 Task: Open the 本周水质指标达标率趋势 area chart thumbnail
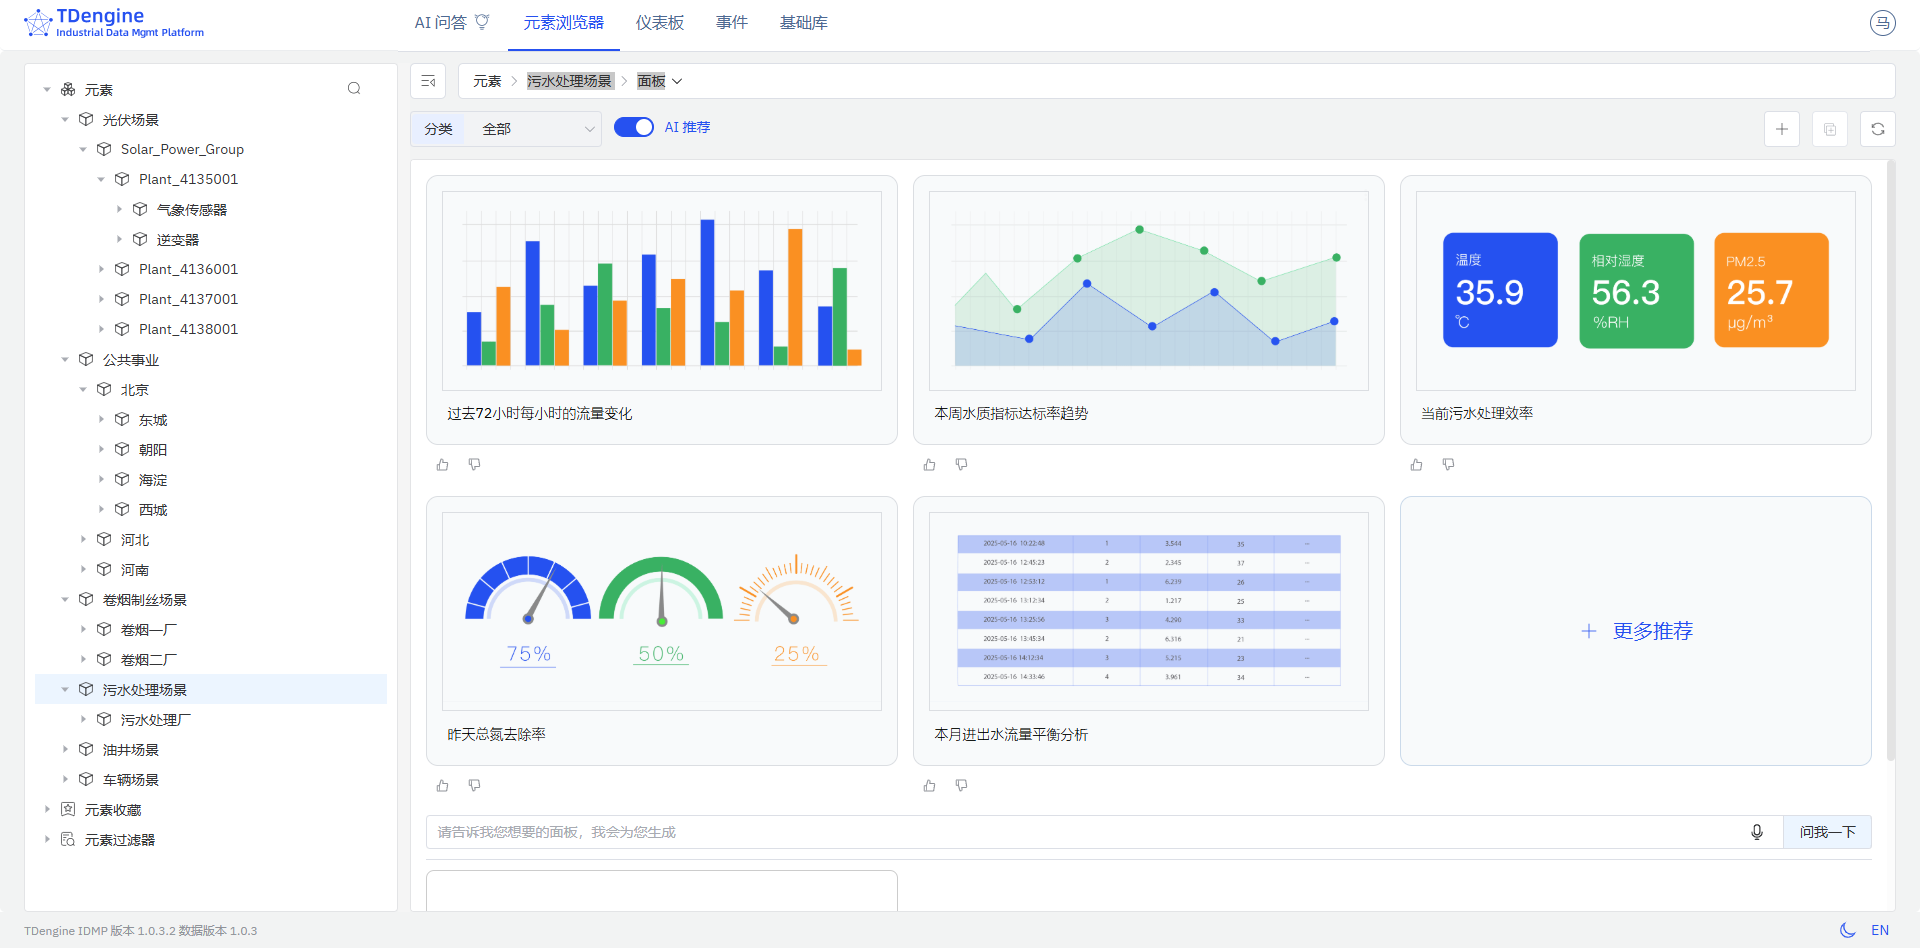(x=1149, y=290)
